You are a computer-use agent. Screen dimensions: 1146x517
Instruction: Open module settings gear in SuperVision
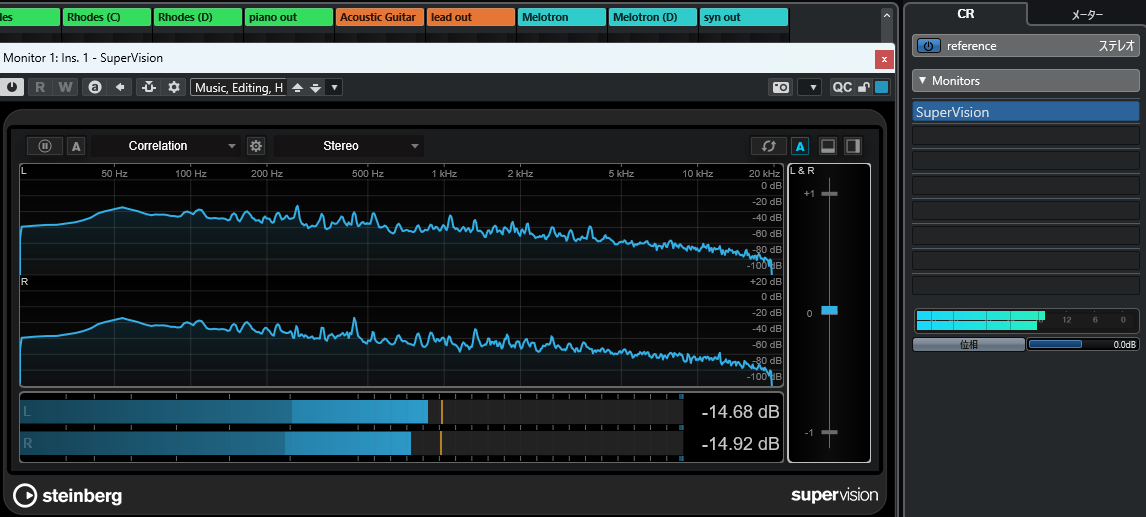pos(256,146)
